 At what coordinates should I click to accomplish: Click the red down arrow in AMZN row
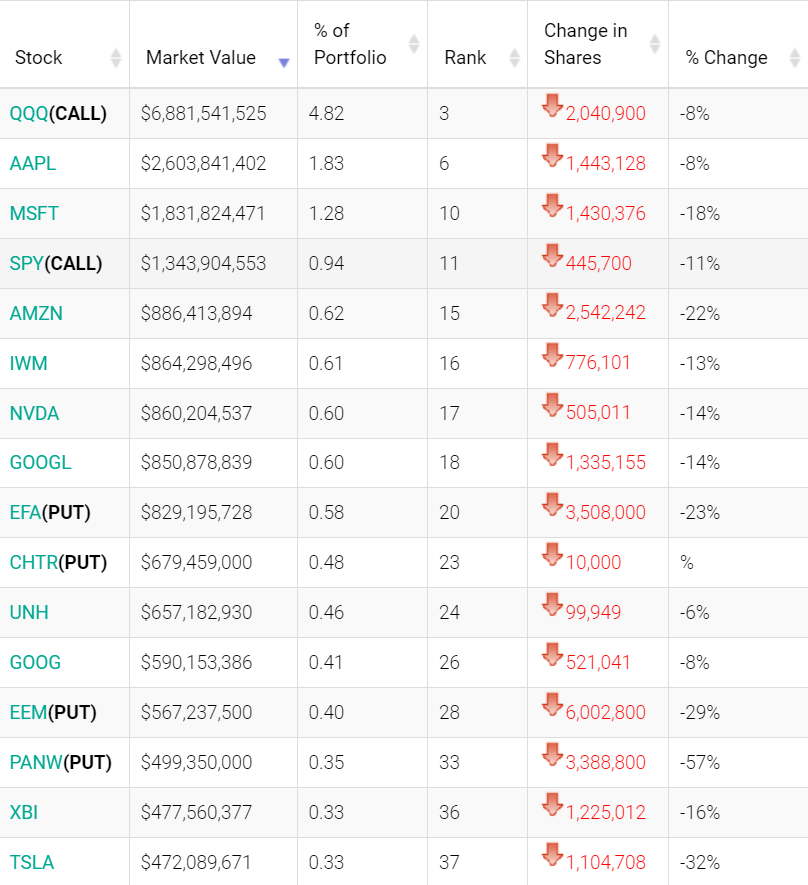[x=552, y=305]
